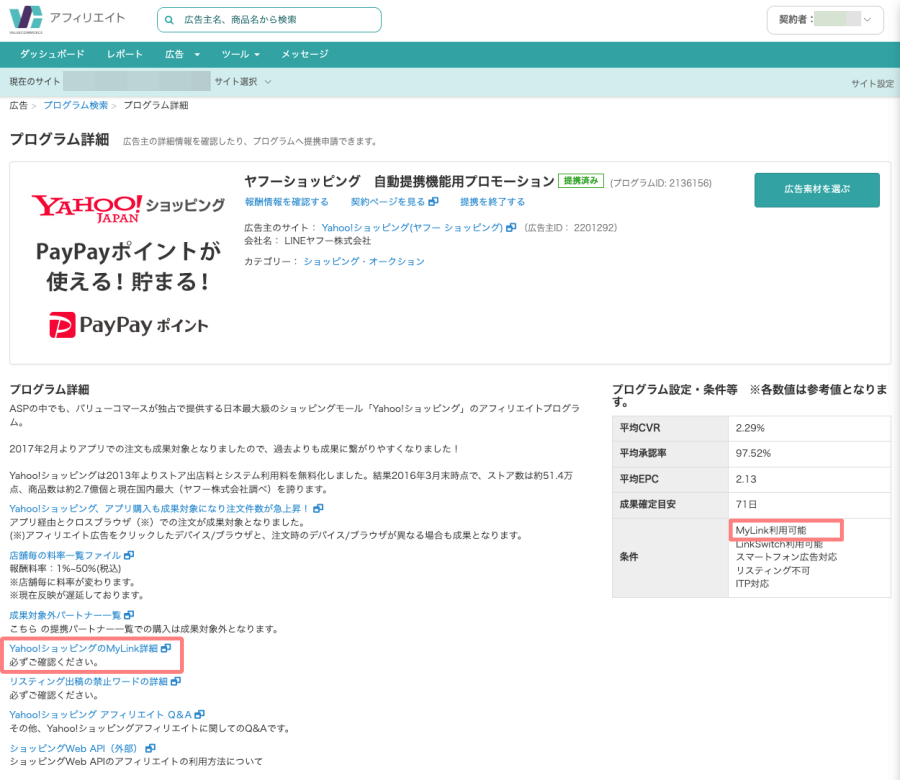Open 成果対象外パートナー一覧 link
Image resolution: width=900 pixels, height=780 pixels.
pyautogui.click(x=65, y=615)
